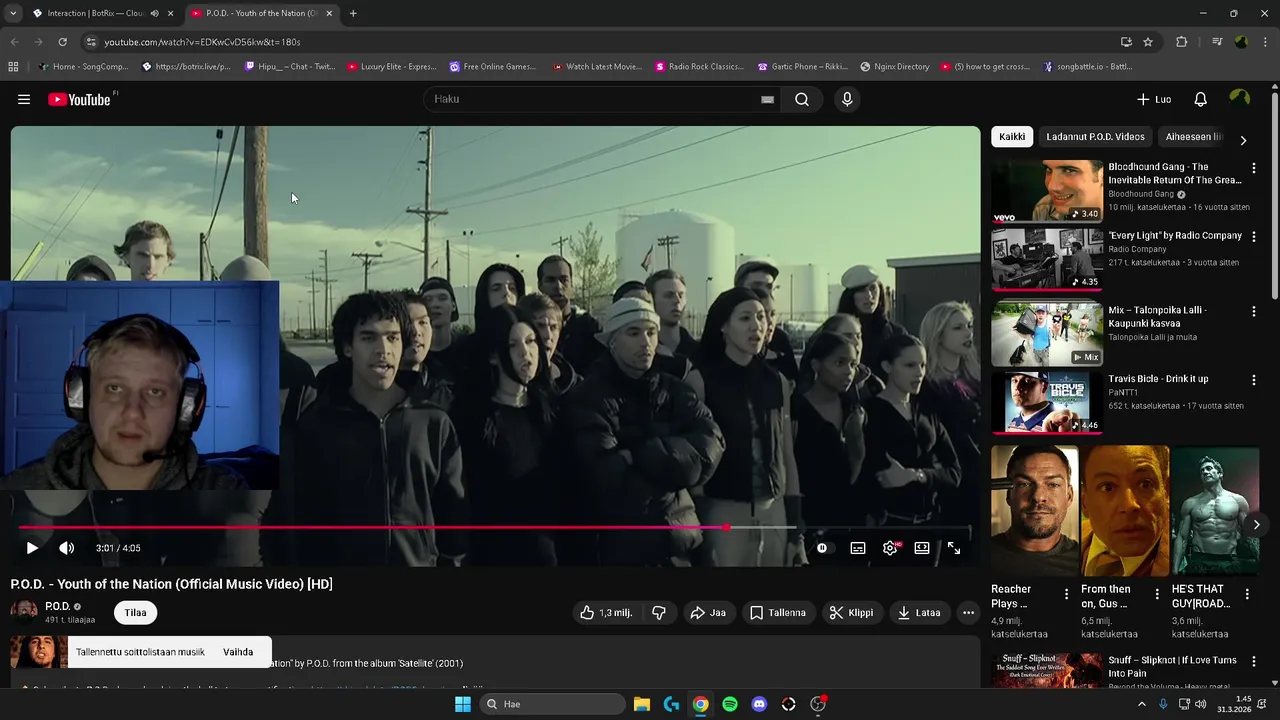Save video with Tallenna button

point(777,613)
